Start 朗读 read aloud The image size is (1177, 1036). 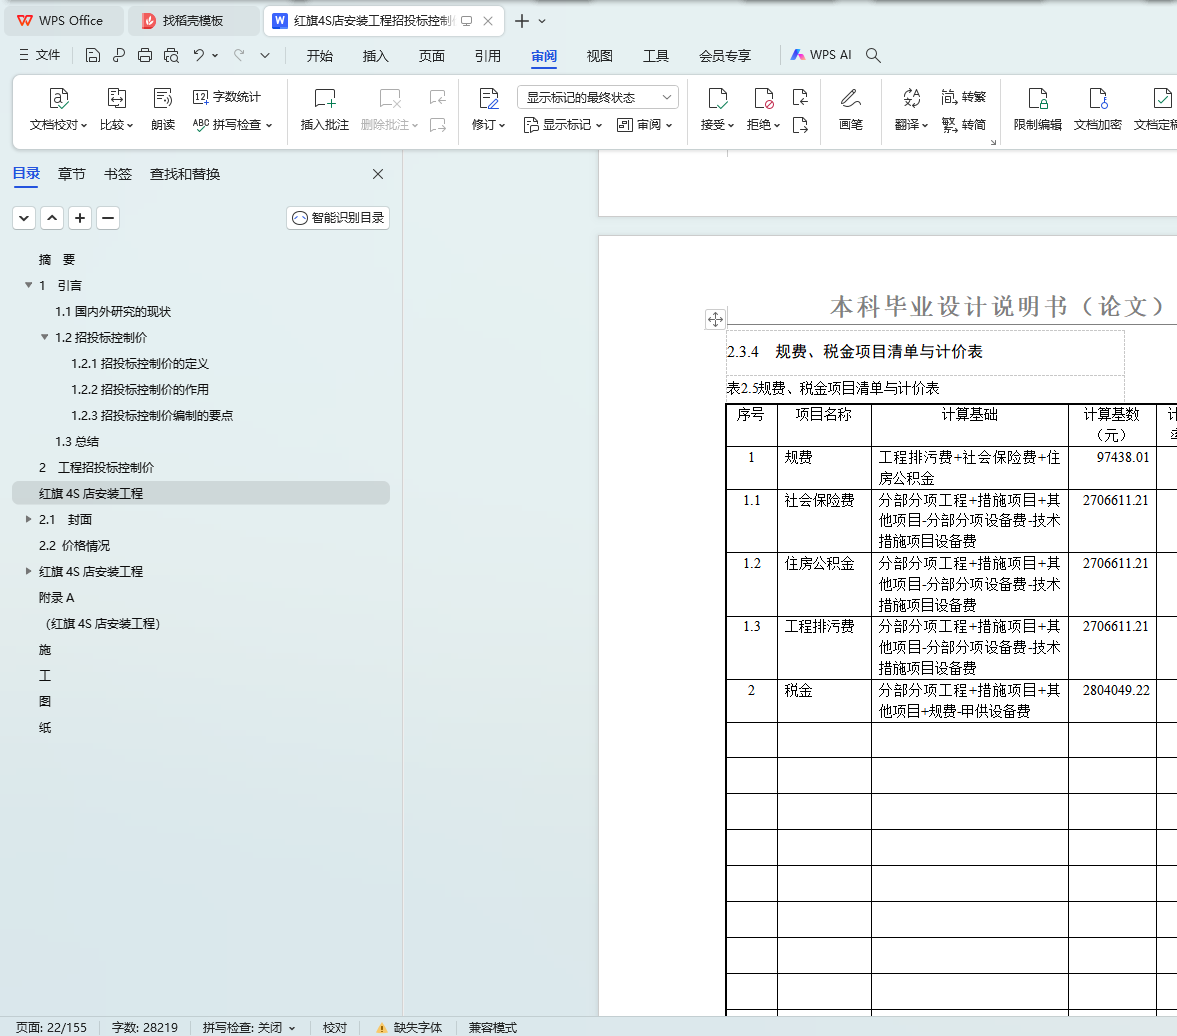click(x=163, y=110)
